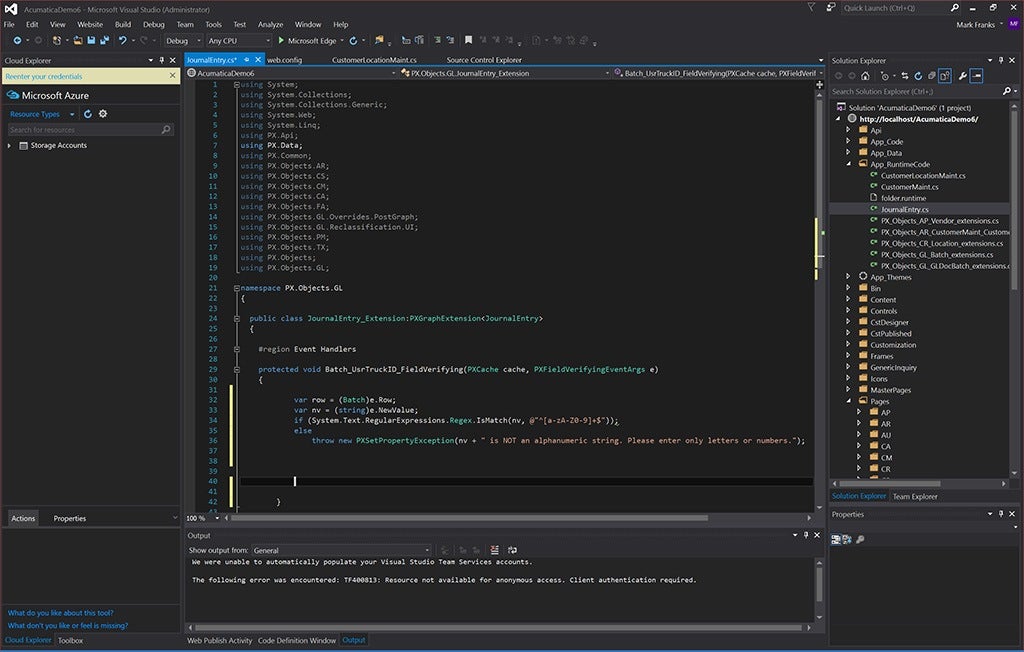The width and height of the screenshot is (1024, 652).
Task: Click the Quick Launch search icon
Action: point(955,8)
